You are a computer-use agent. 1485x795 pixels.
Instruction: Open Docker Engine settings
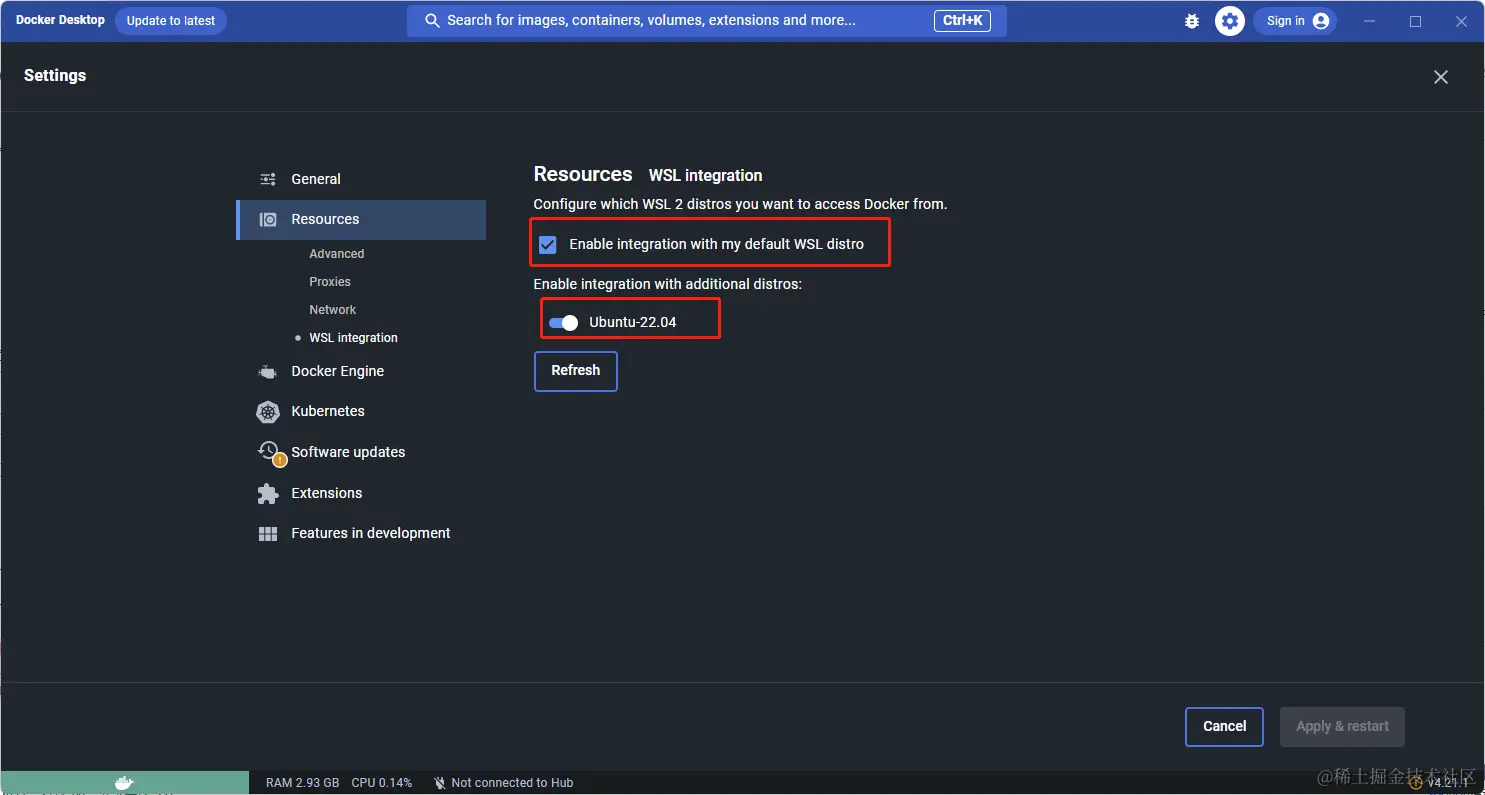(338, 371)
